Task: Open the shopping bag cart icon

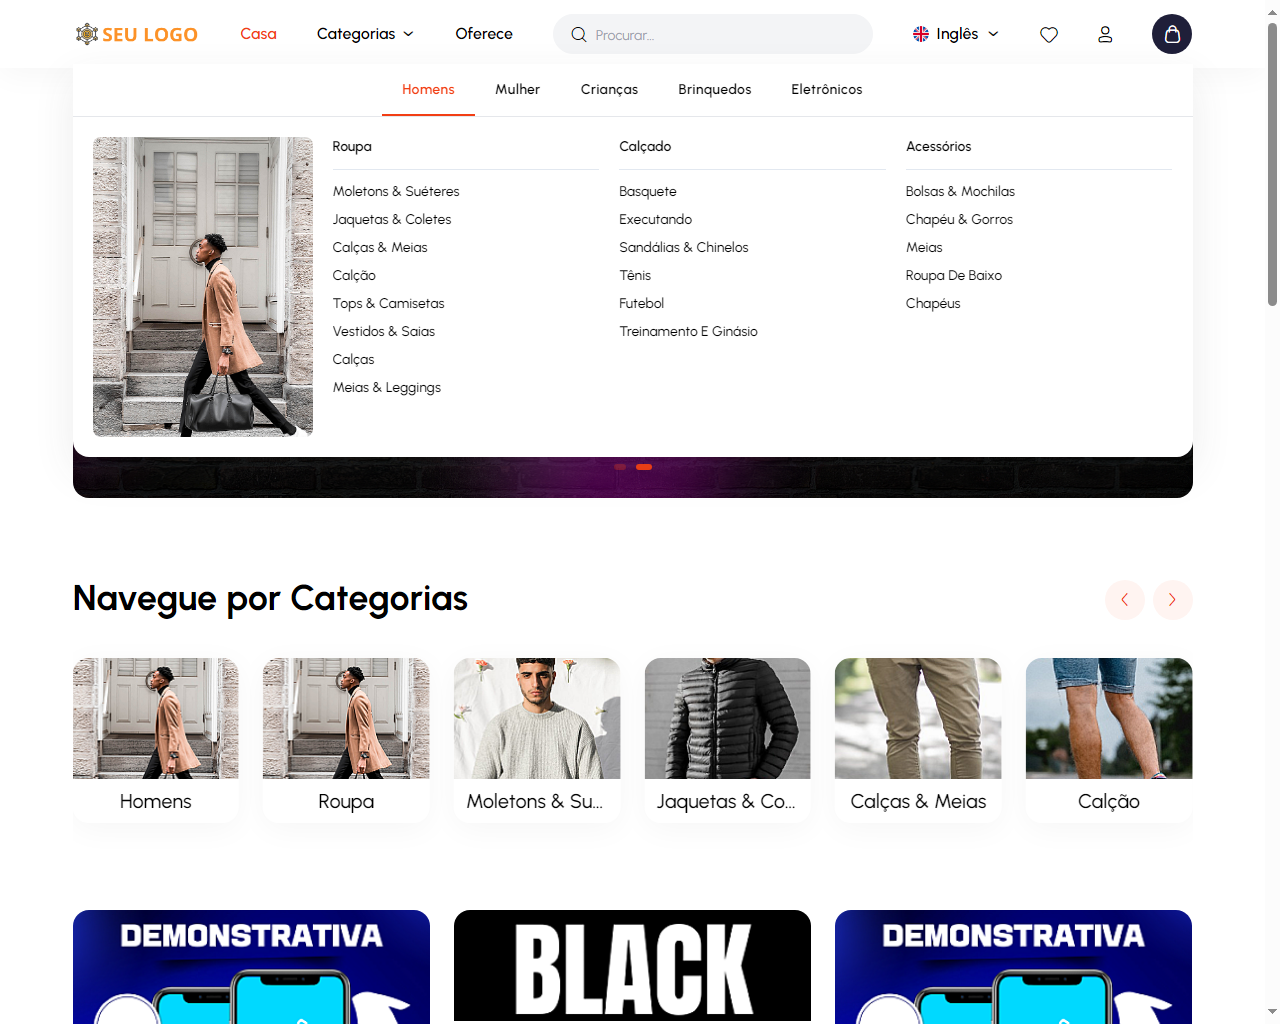Action: click(1171, 34)
